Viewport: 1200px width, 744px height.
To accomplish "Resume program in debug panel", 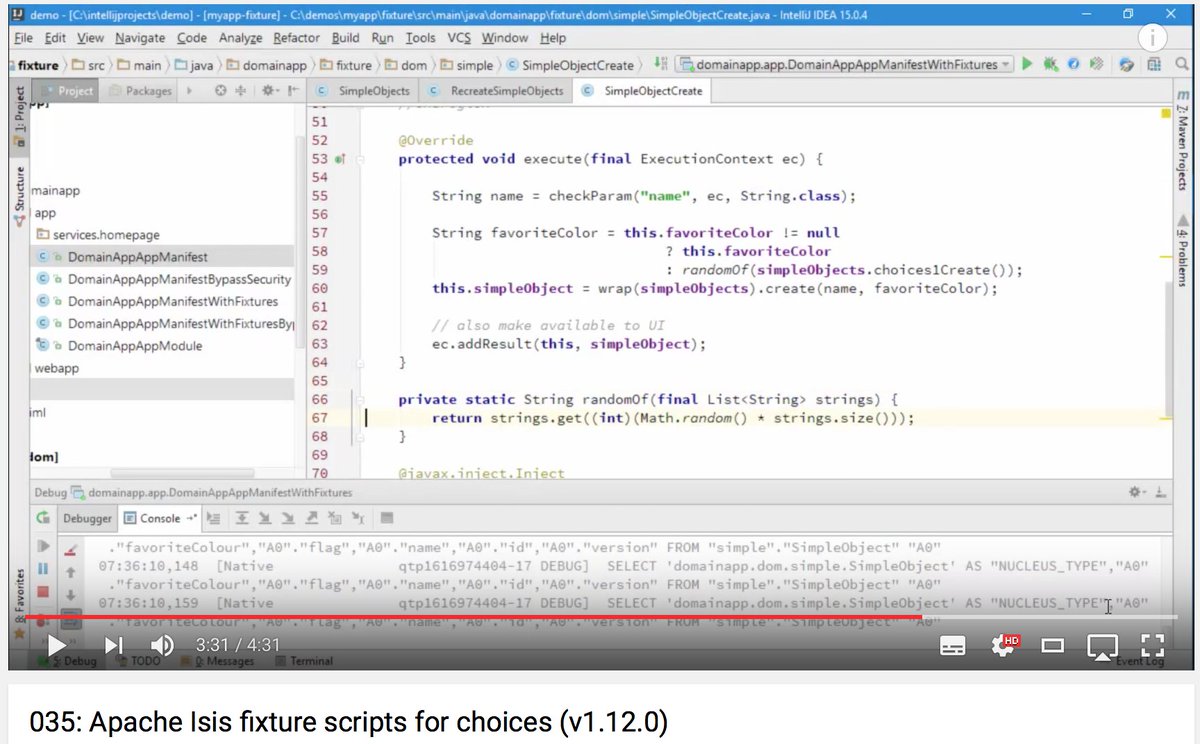I will (43, 546).
